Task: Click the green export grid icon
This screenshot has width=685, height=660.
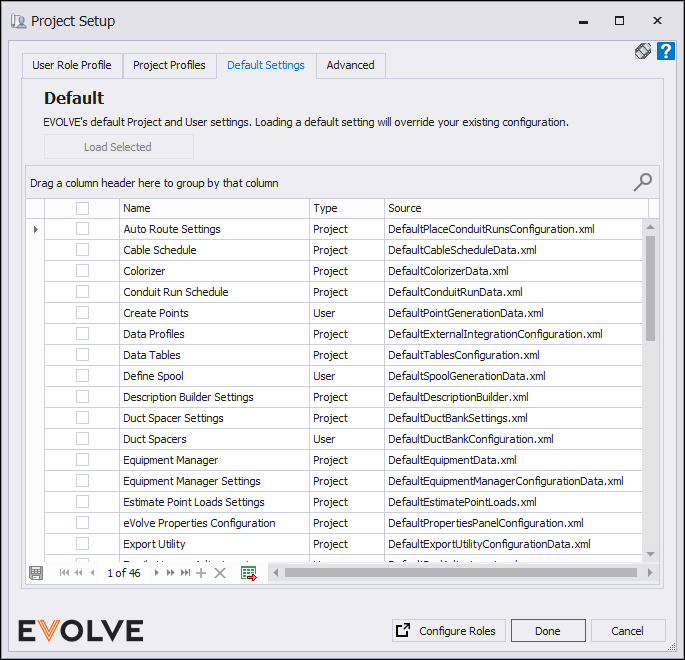Action: tap(249, 573)
